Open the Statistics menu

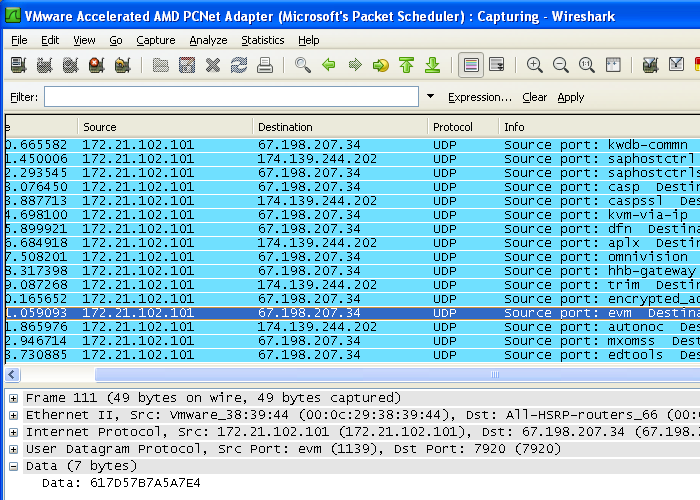point(262,40)
